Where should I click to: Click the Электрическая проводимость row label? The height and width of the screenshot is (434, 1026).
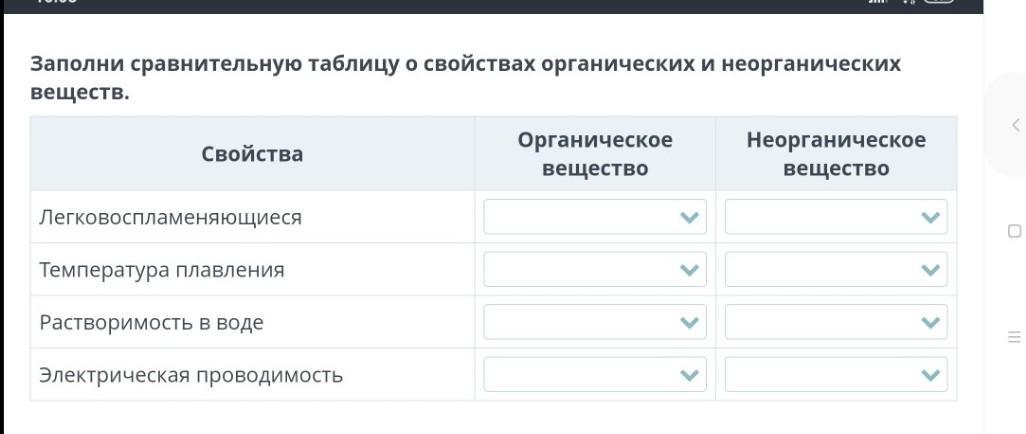pyautogui.click(x=191, y=376)
